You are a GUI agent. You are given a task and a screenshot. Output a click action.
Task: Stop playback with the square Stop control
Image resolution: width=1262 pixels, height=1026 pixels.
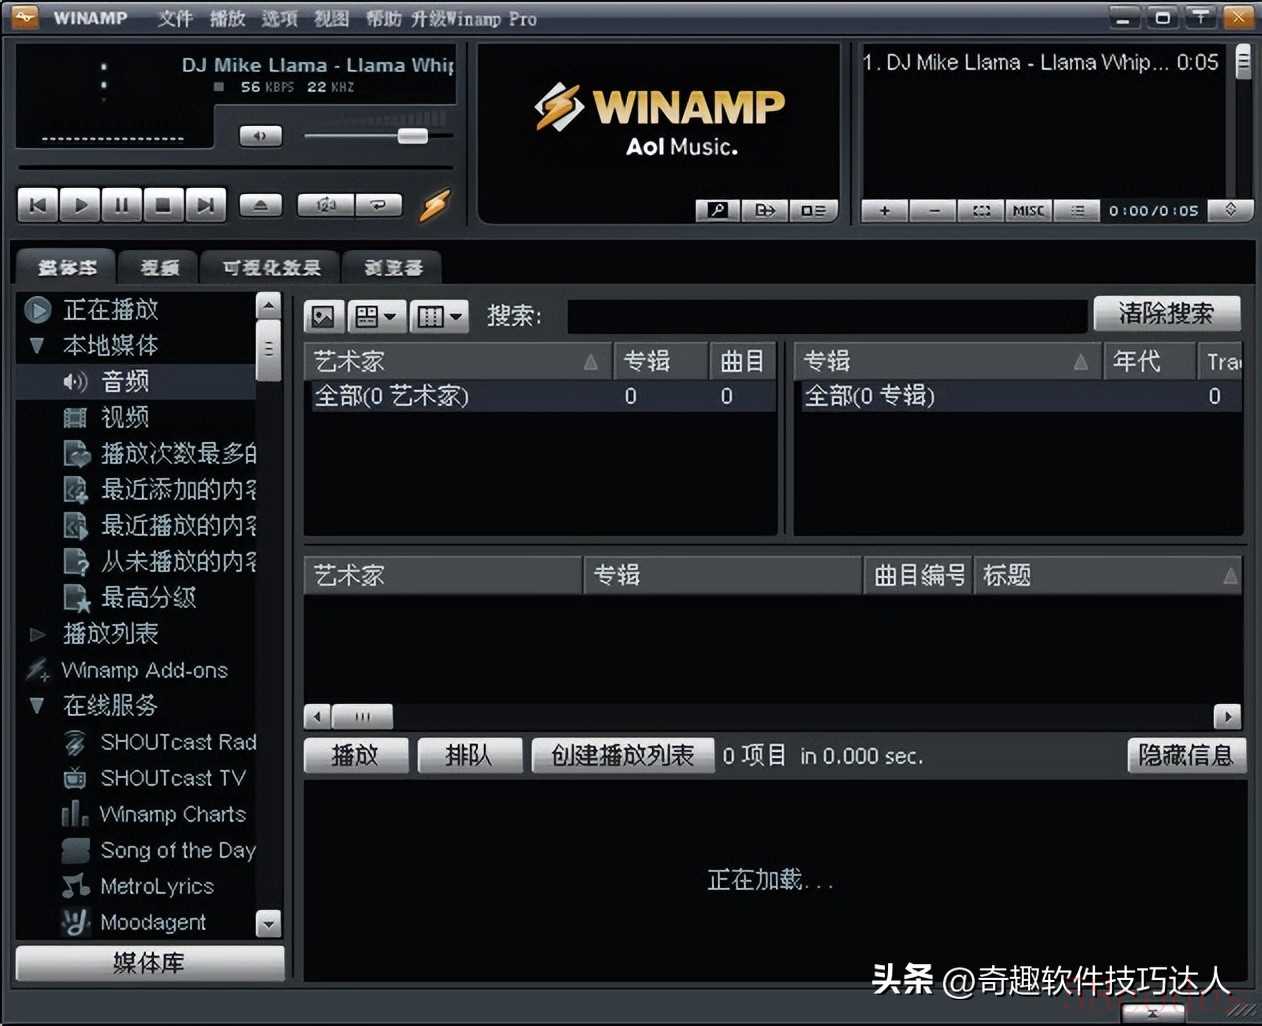click(163, 205)
